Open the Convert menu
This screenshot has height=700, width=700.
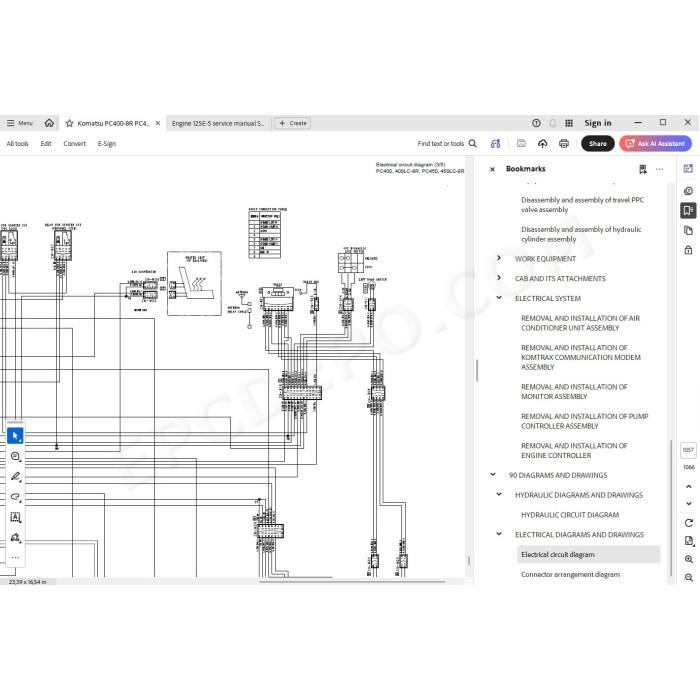coord(75,144)
